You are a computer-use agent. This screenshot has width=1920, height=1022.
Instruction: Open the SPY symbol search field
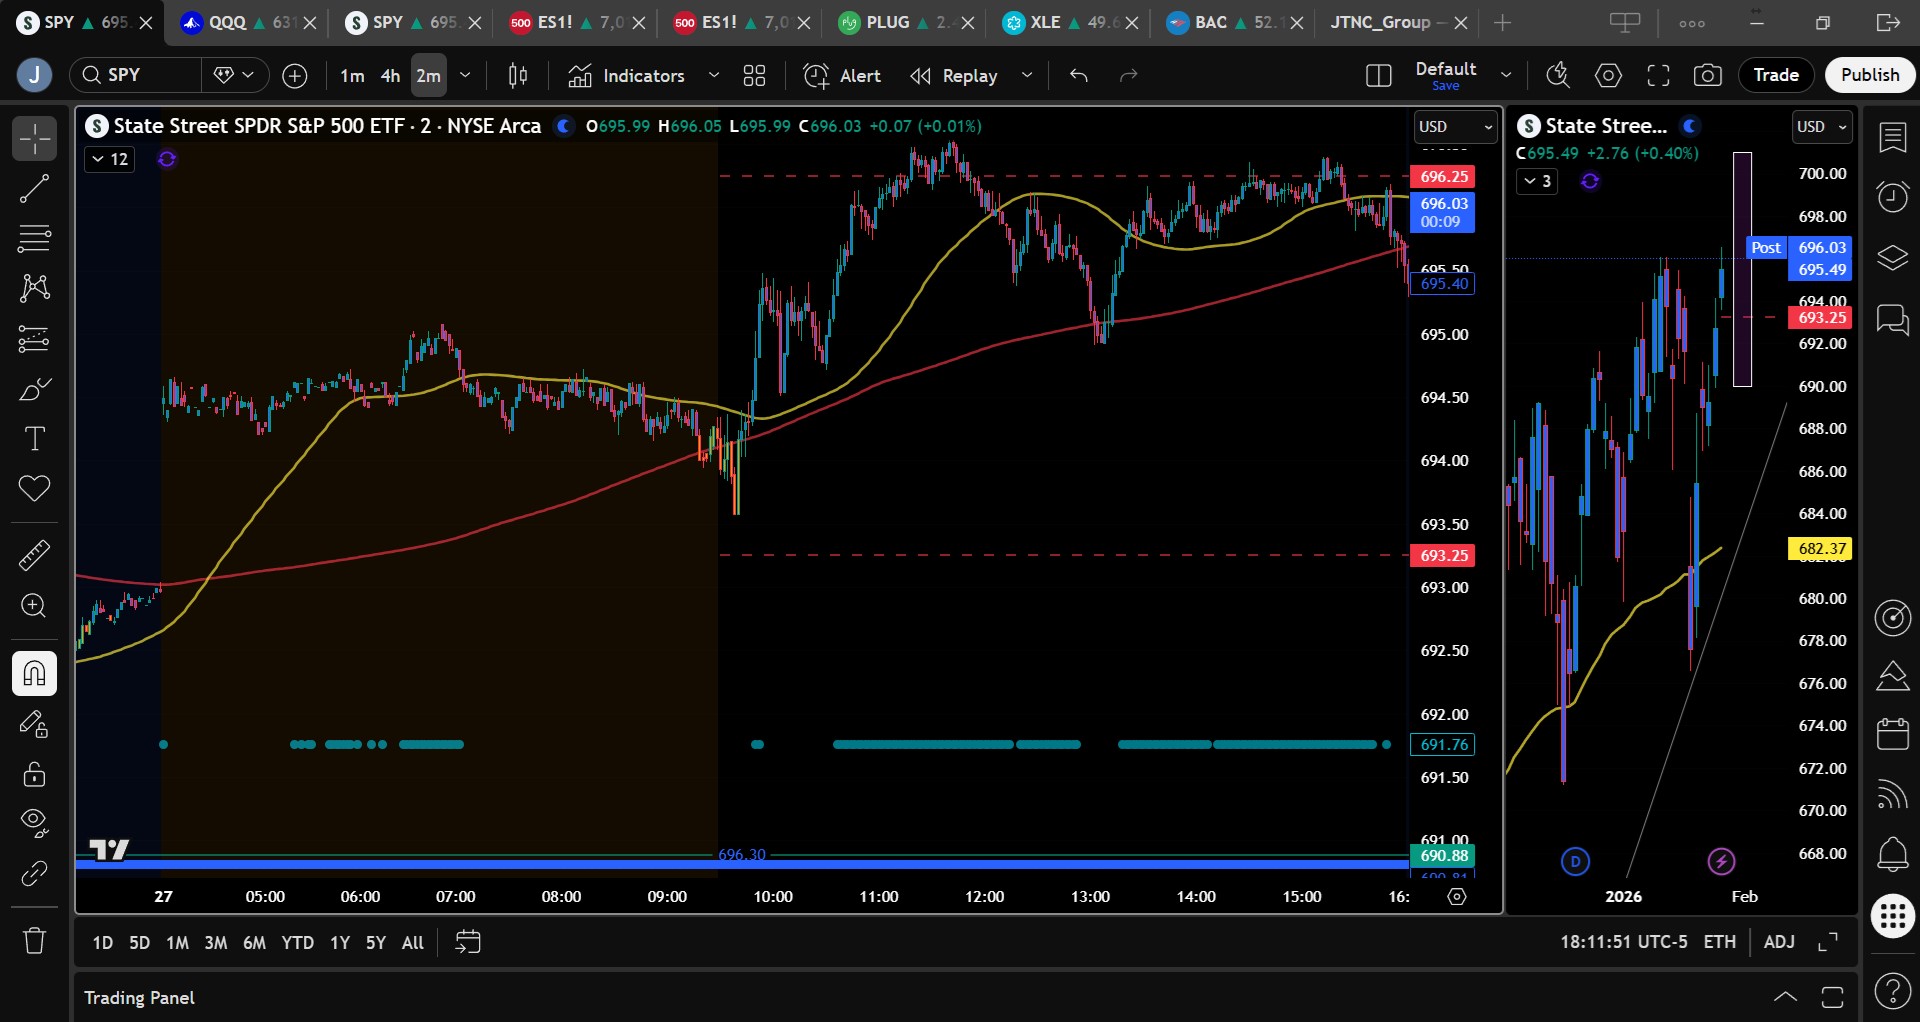pos(136,75)
